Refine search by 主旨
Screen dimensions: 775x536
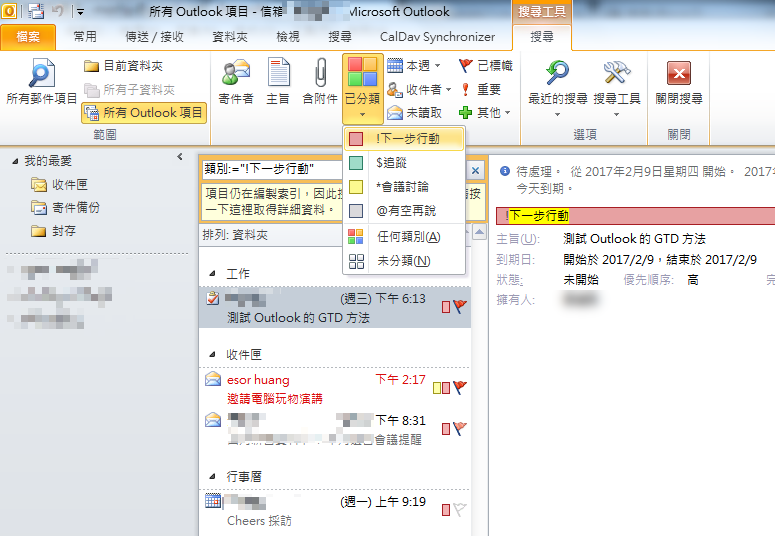click(x=278, y=82)
